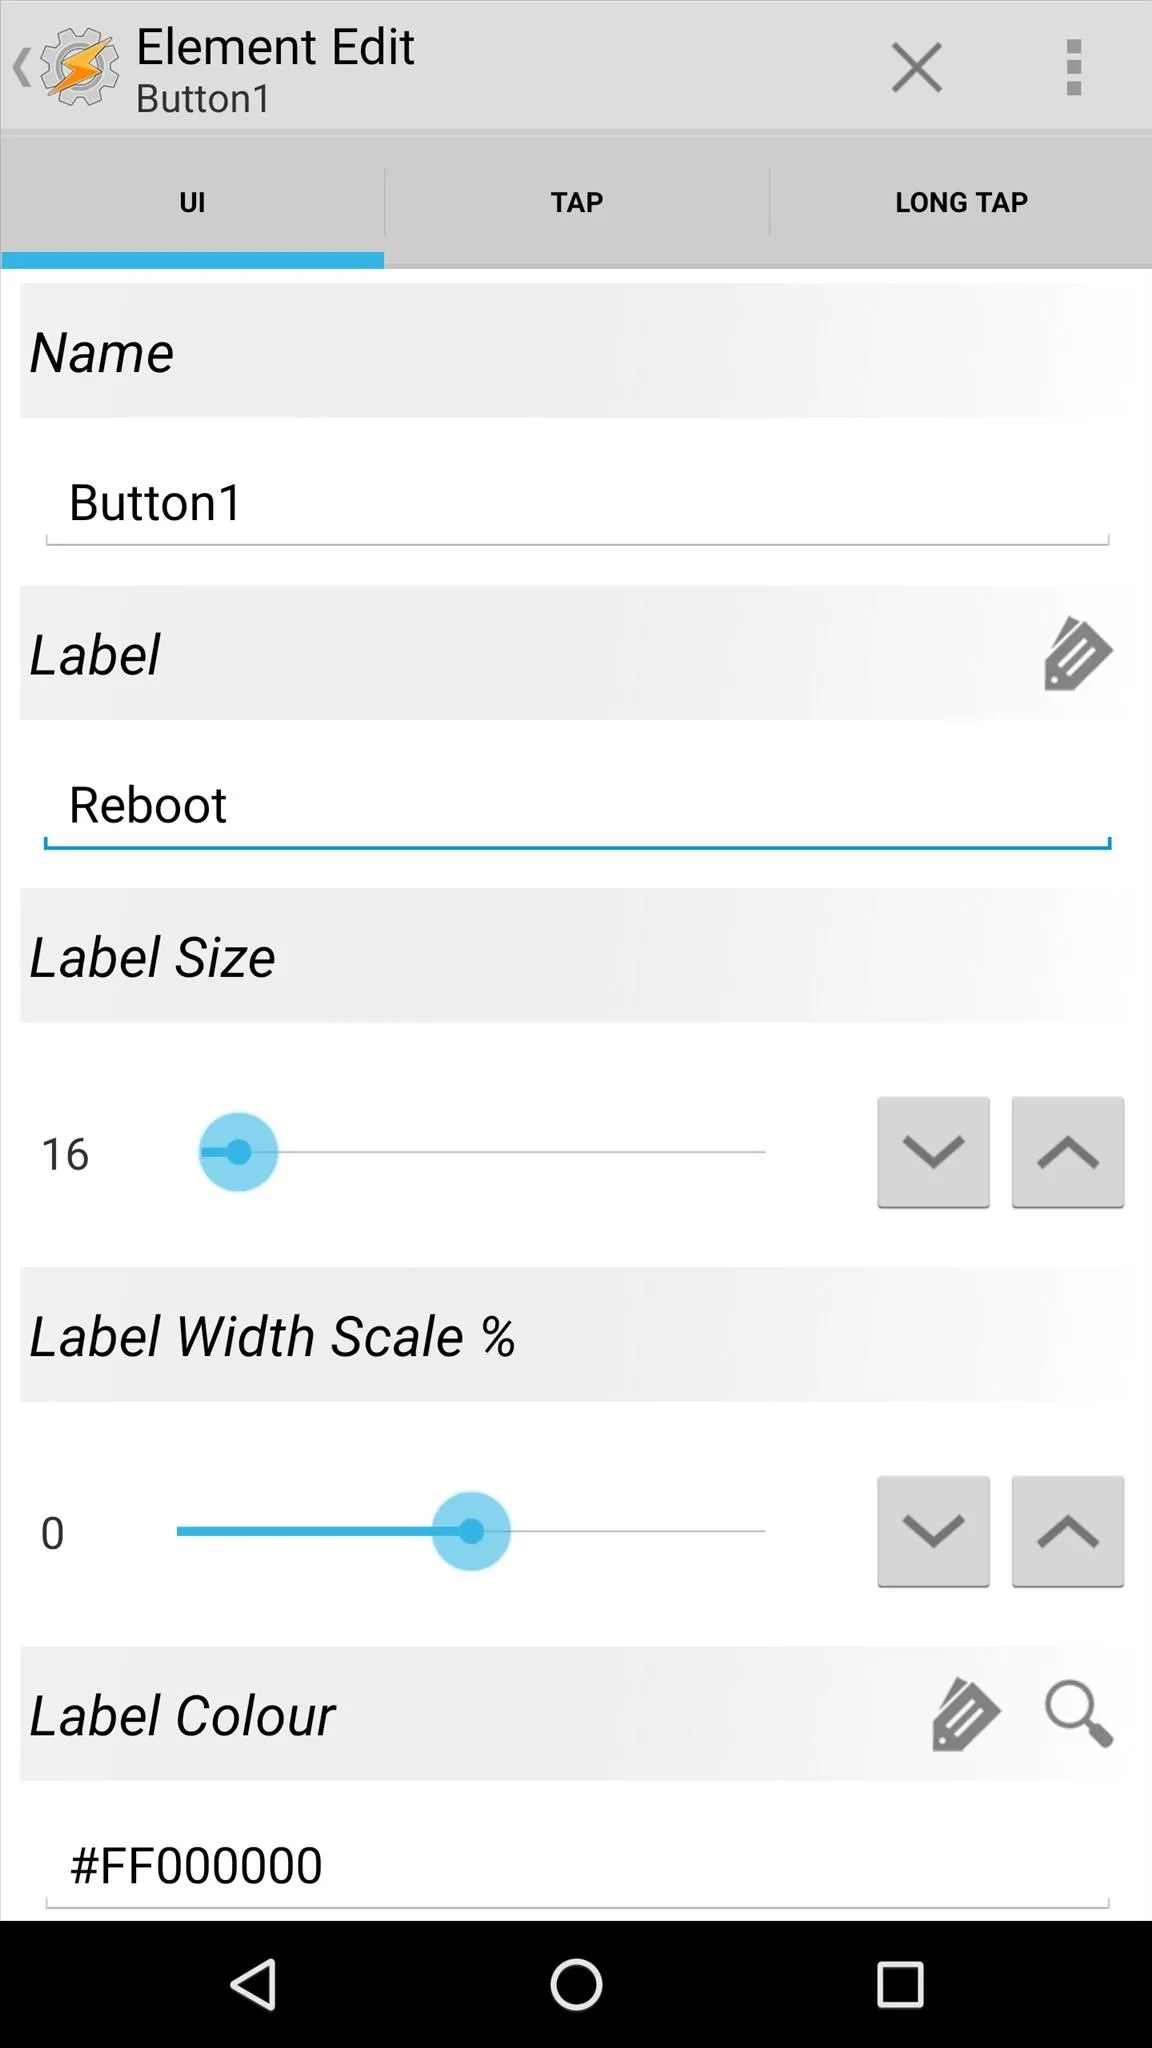Tap the Label Colour tag icon

(966, 1715)
